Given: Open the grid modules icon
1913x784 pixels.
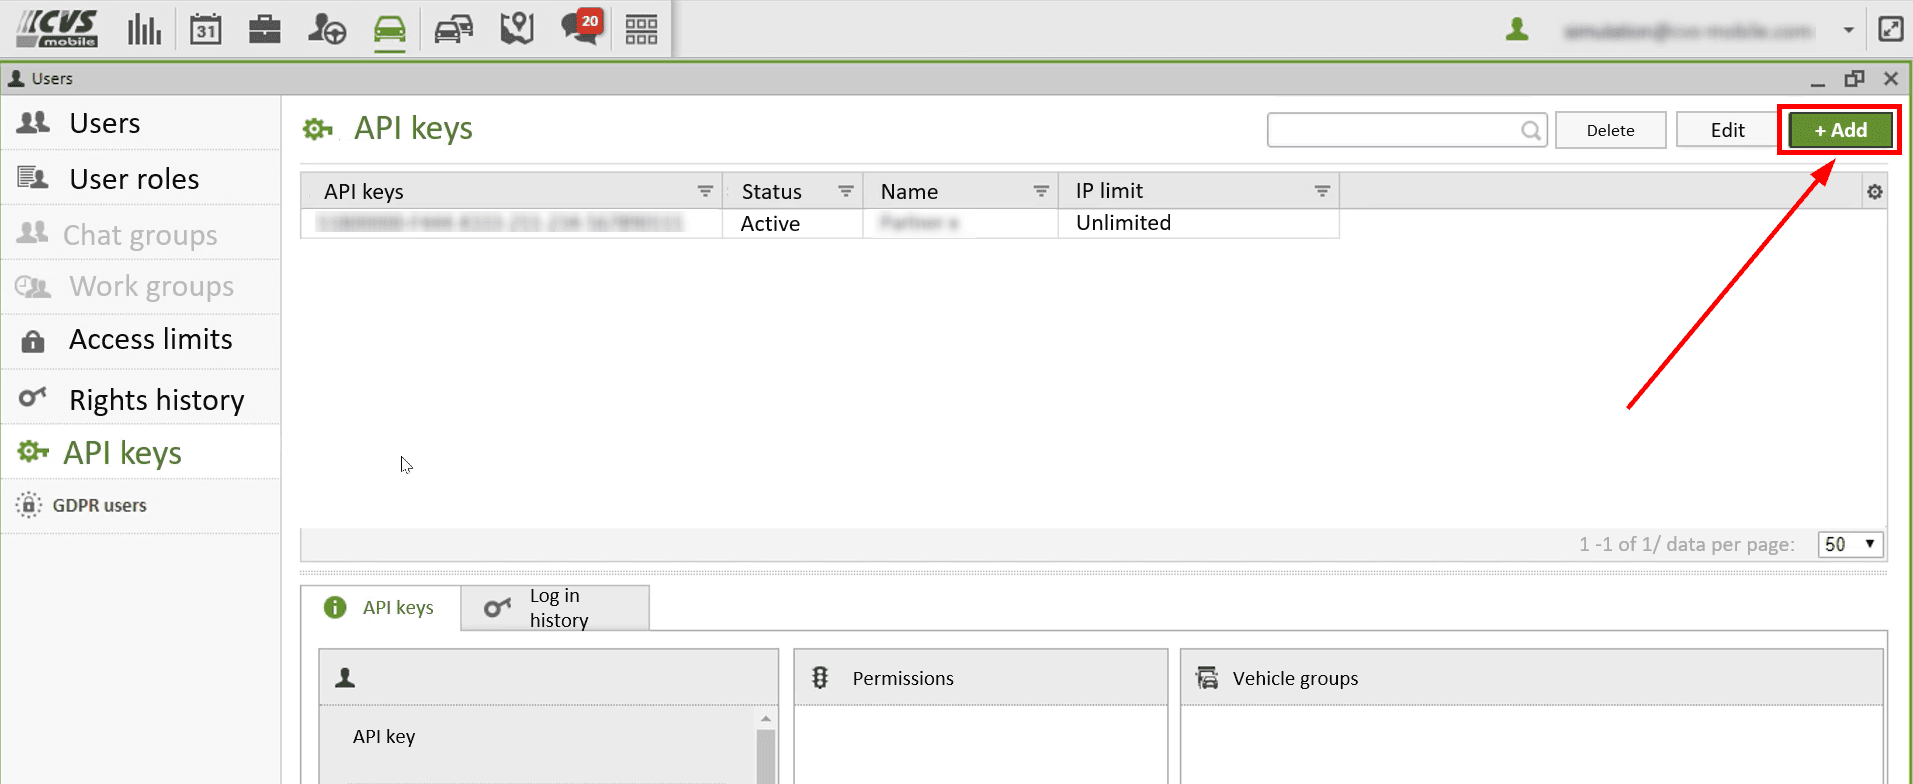Looking at the screenshot, I should coord(641,29).
